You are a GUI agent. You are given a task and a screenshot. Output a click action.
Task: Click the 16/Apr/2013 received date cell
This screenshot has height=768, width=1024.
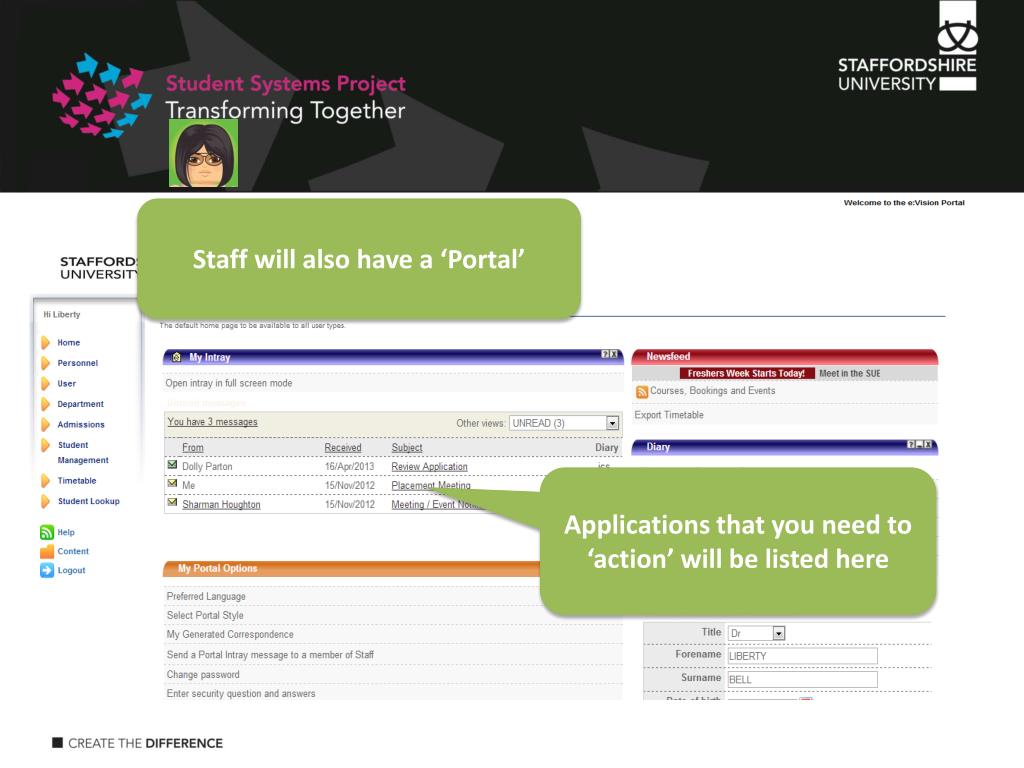349,466
